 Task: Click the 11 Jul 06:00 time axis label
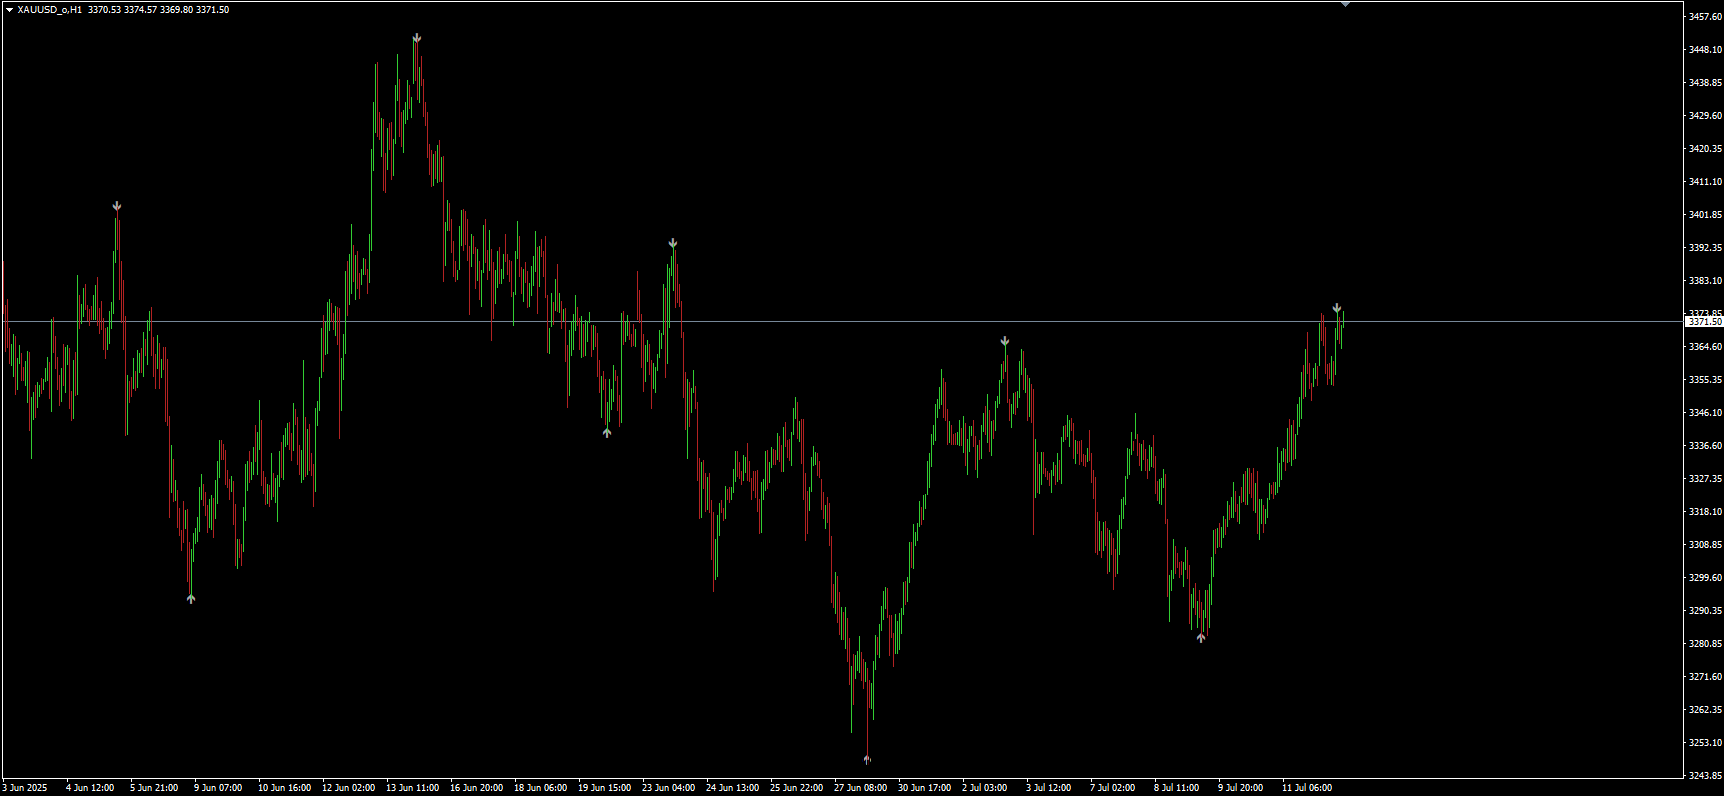[x=1307, y=788]
